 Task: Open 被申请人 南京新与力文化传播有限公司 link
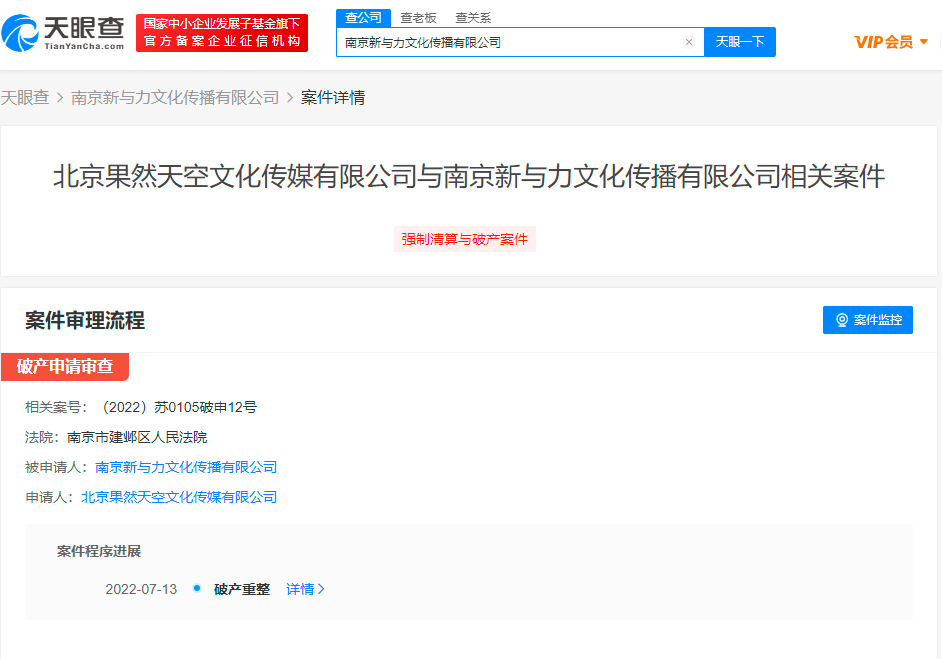tap(186, 467)
